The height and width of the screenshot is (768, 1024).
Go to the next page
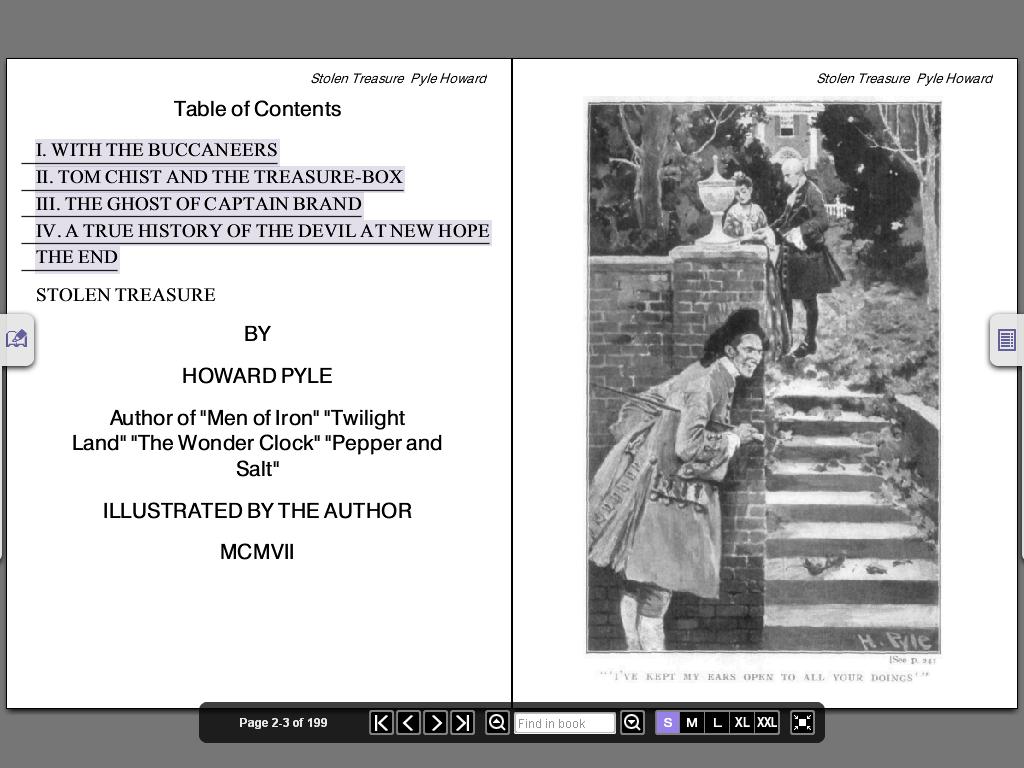(x=436, y=723)
